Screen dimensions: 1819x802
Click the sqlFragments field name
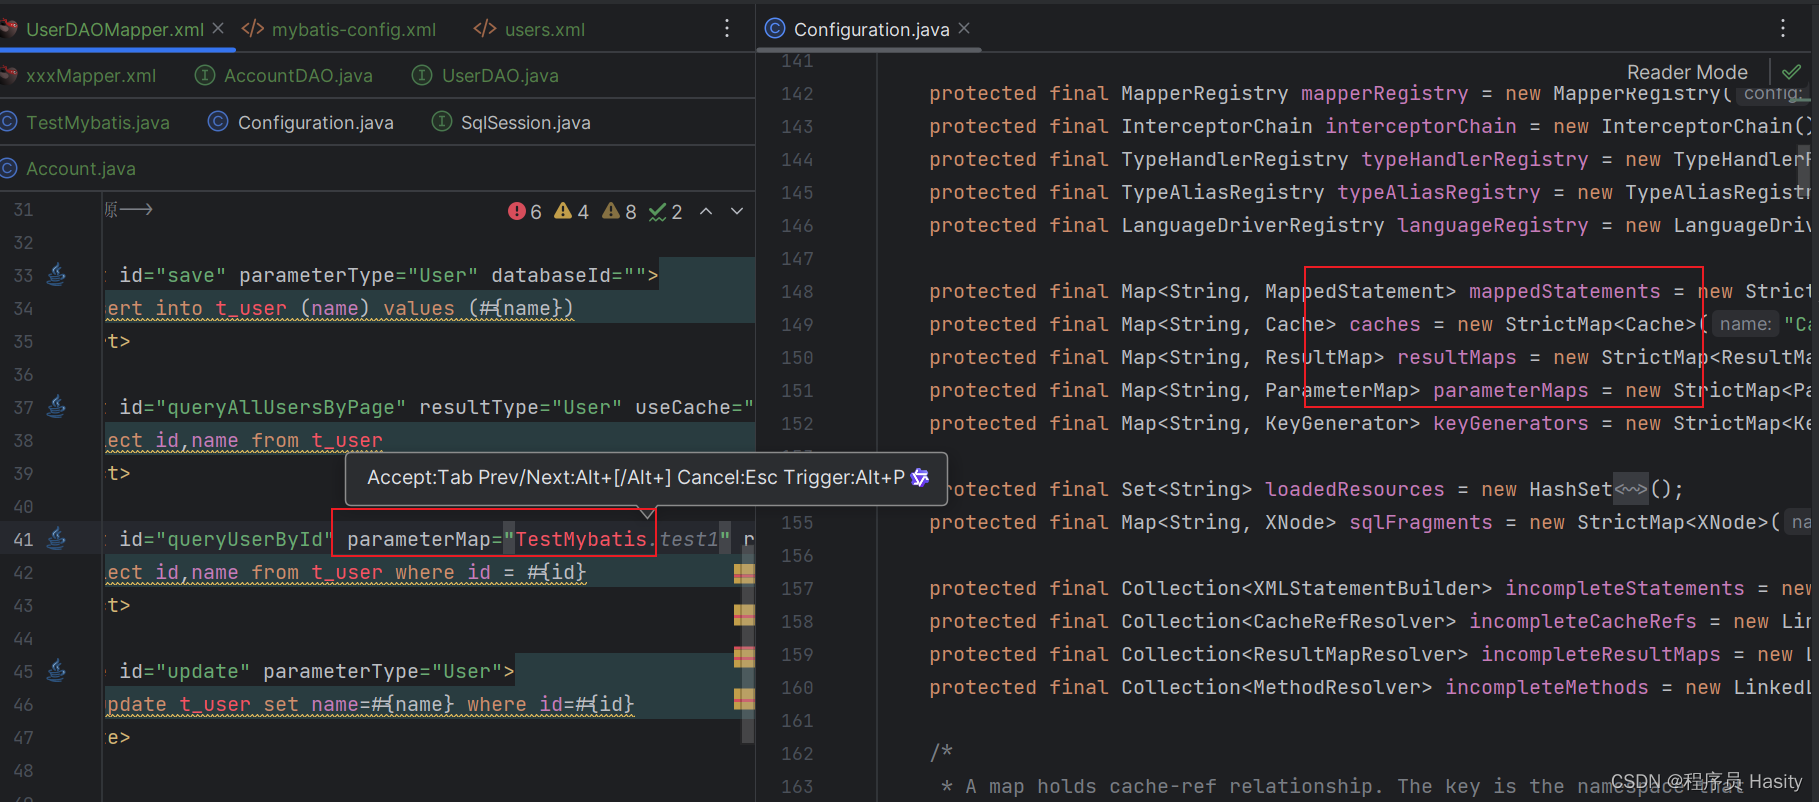tap(1420, 523)
